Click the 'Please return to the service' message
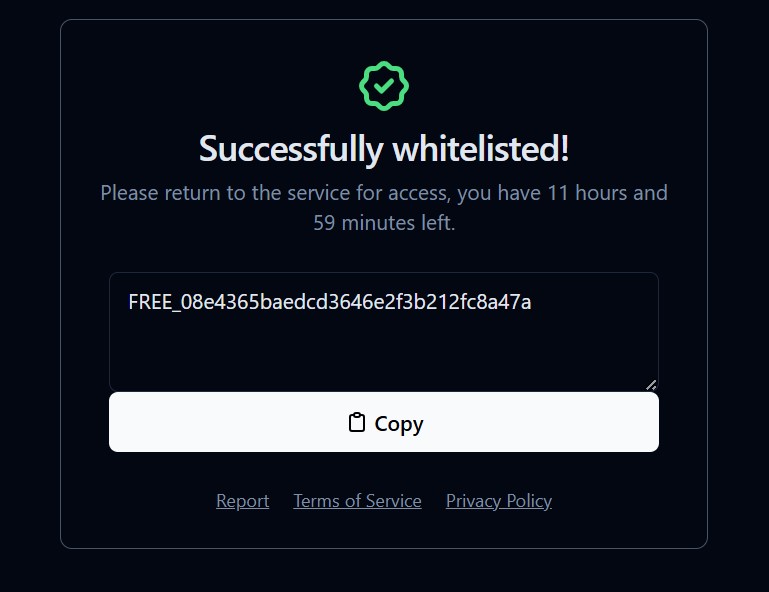 tap(384, 207)
